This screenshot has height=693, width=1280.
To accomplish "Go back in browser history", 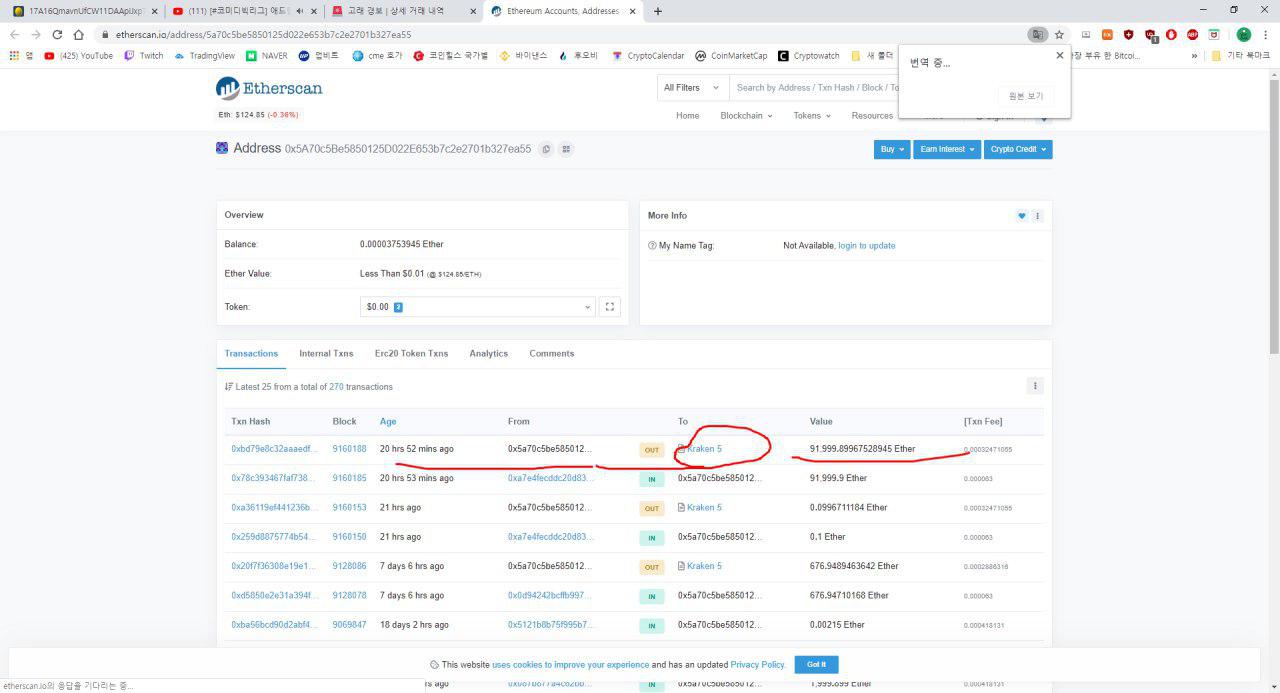I will [x=14, y=34].
